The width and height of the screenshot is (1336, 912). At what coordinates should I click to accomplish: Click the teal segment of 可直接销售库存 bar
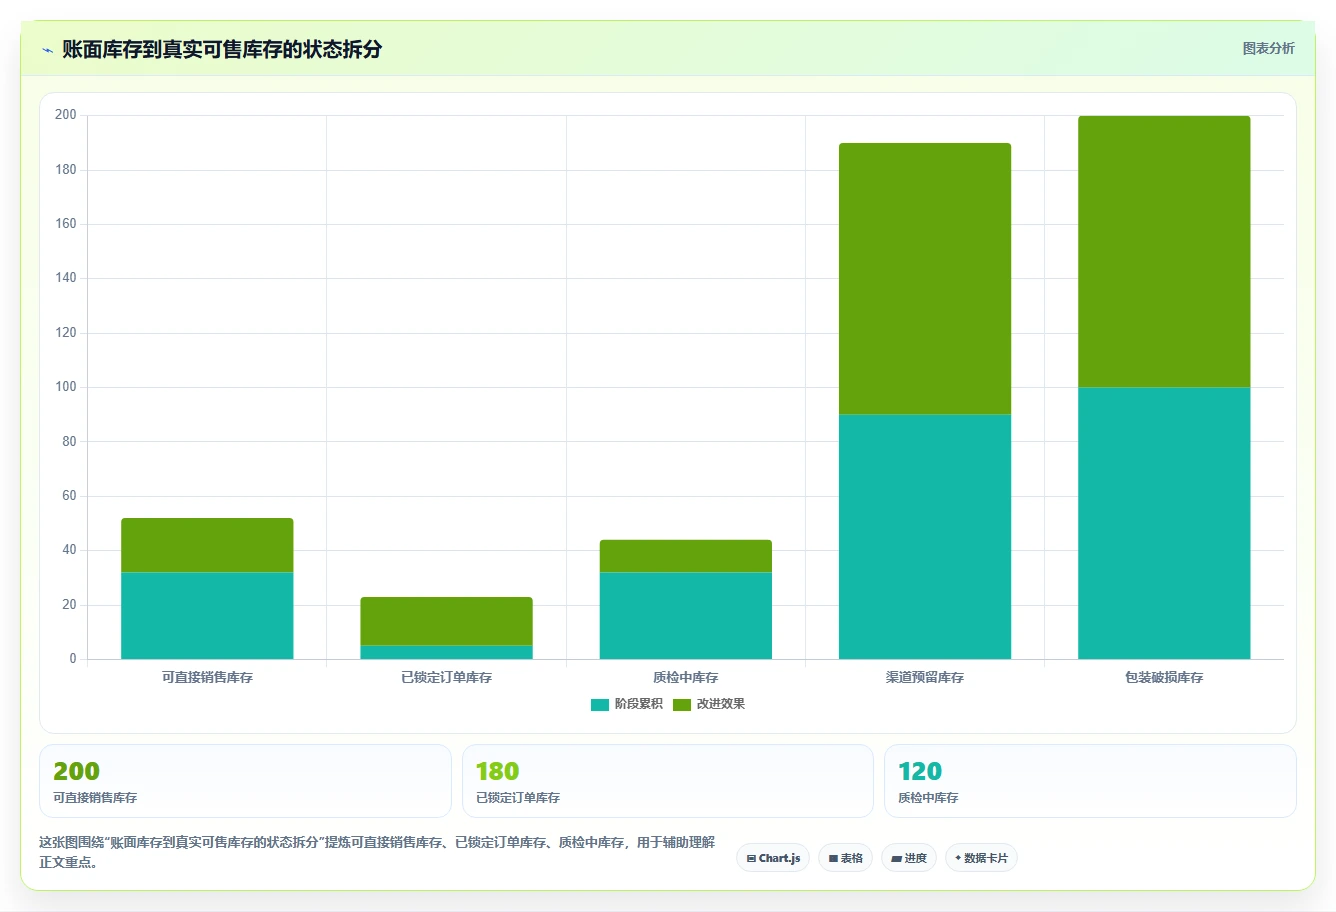207,616
